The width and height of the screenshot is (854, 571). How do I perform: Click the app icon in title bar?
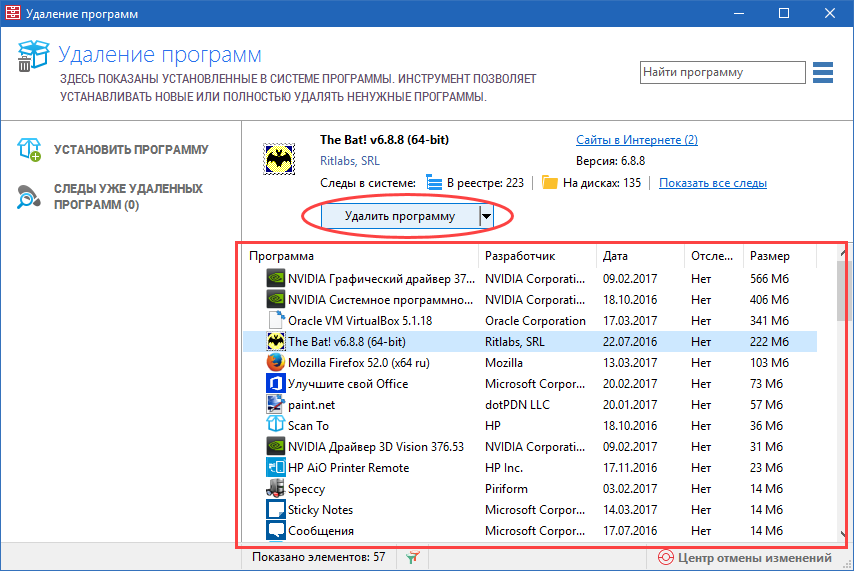pos(13,13)
